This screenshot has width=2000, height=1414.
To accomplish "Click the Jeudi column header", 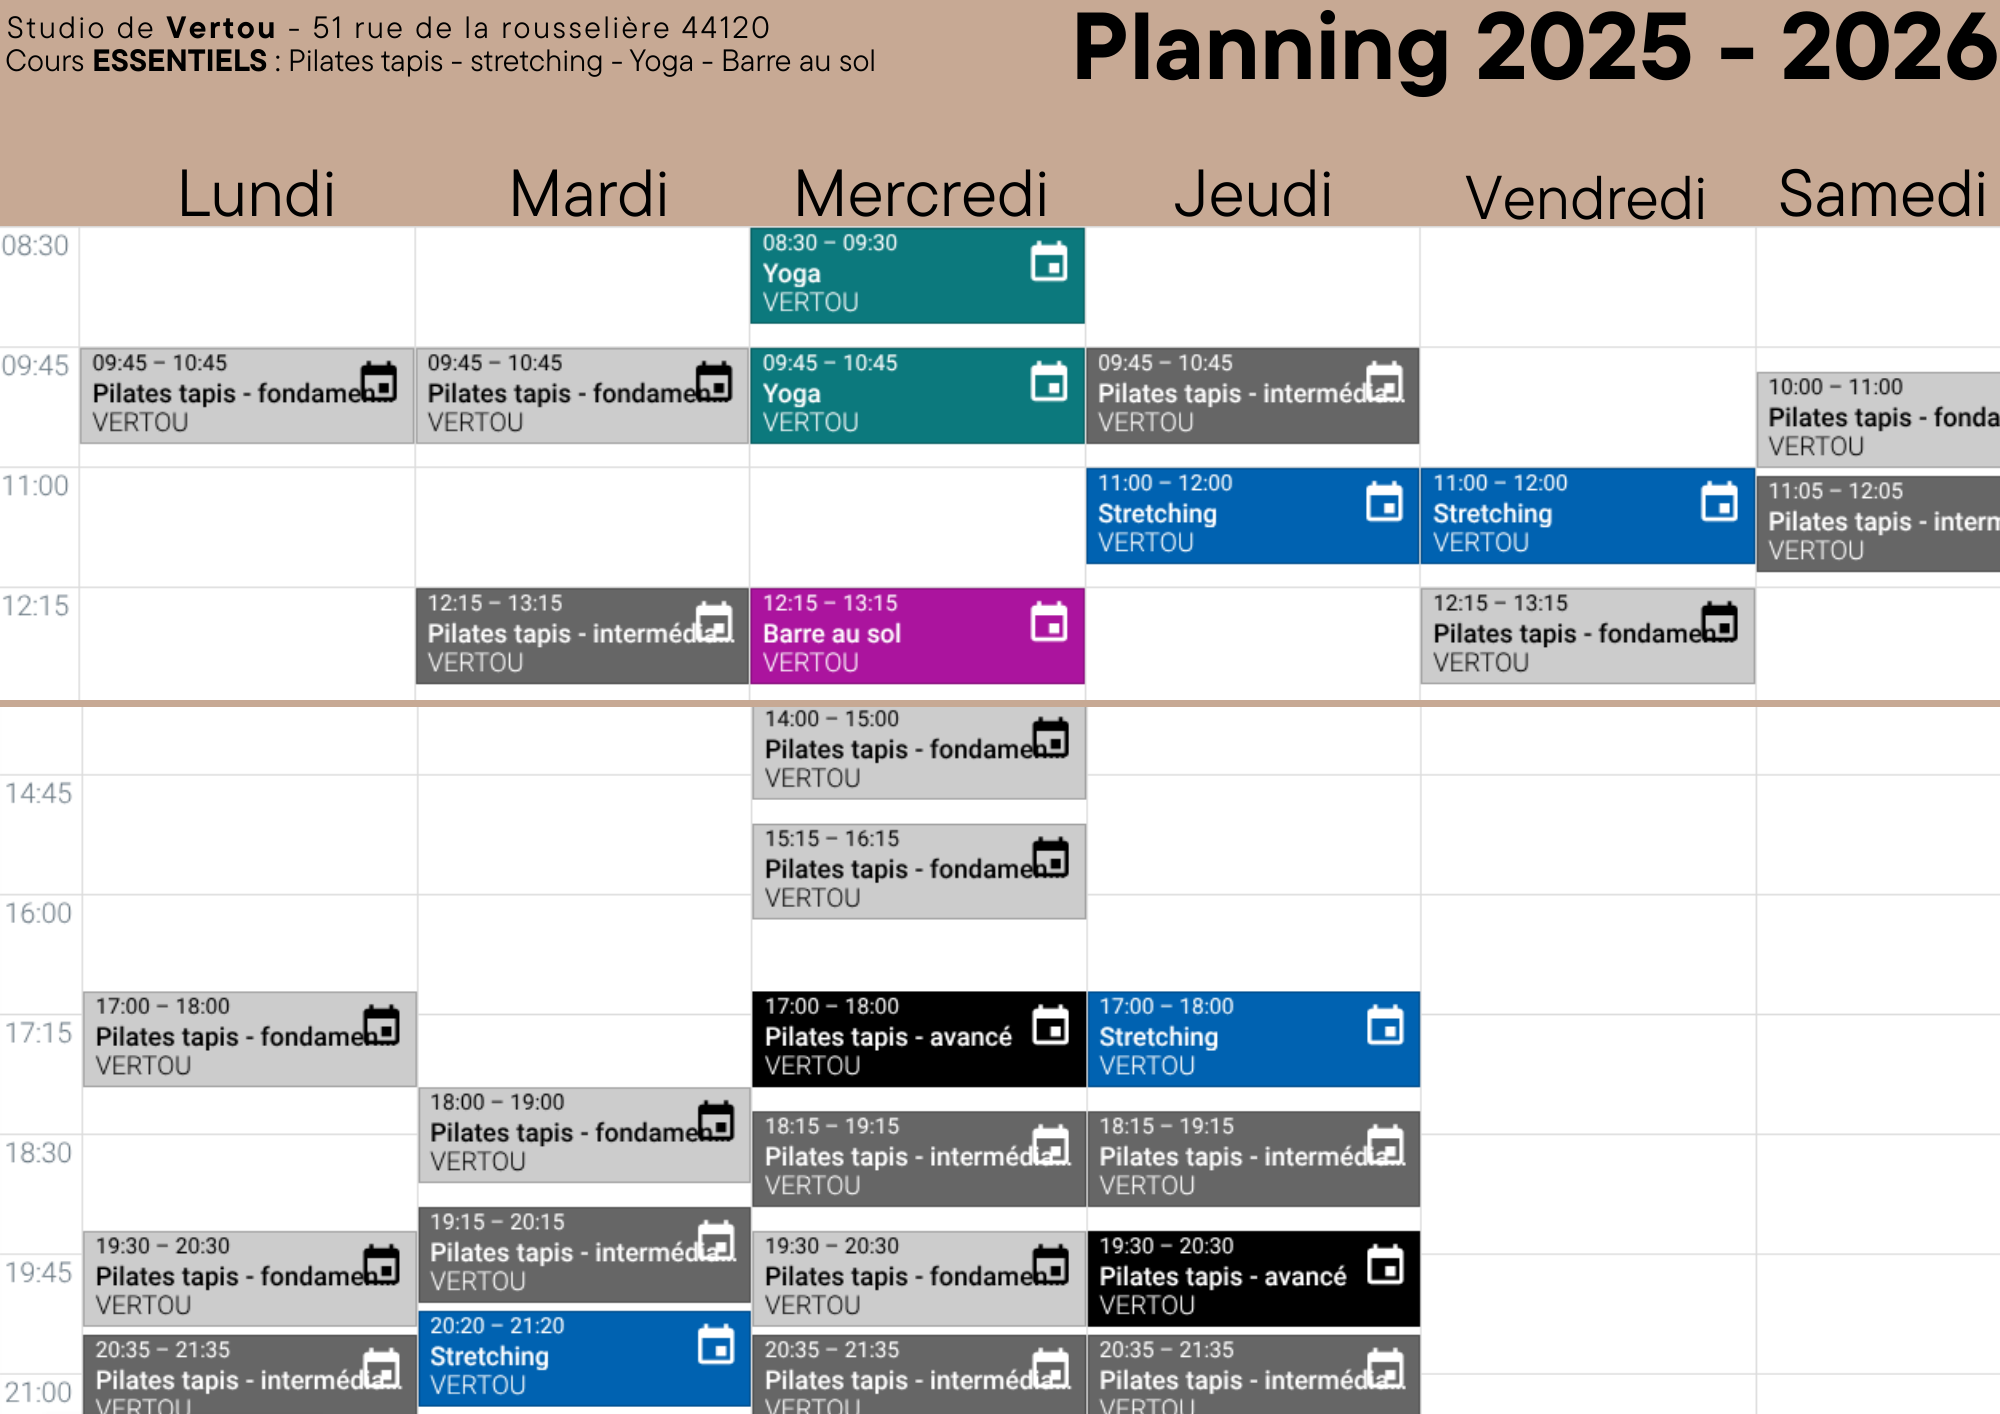I will click(x=1253, y=194).
